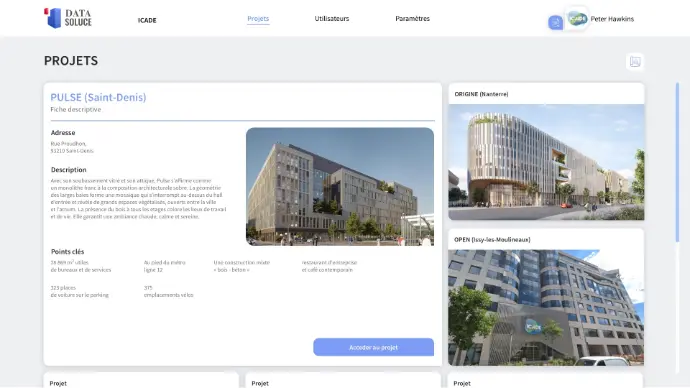Switch to the Utilisateurs tab
The image size is (690, 388).
click(332, 18)
